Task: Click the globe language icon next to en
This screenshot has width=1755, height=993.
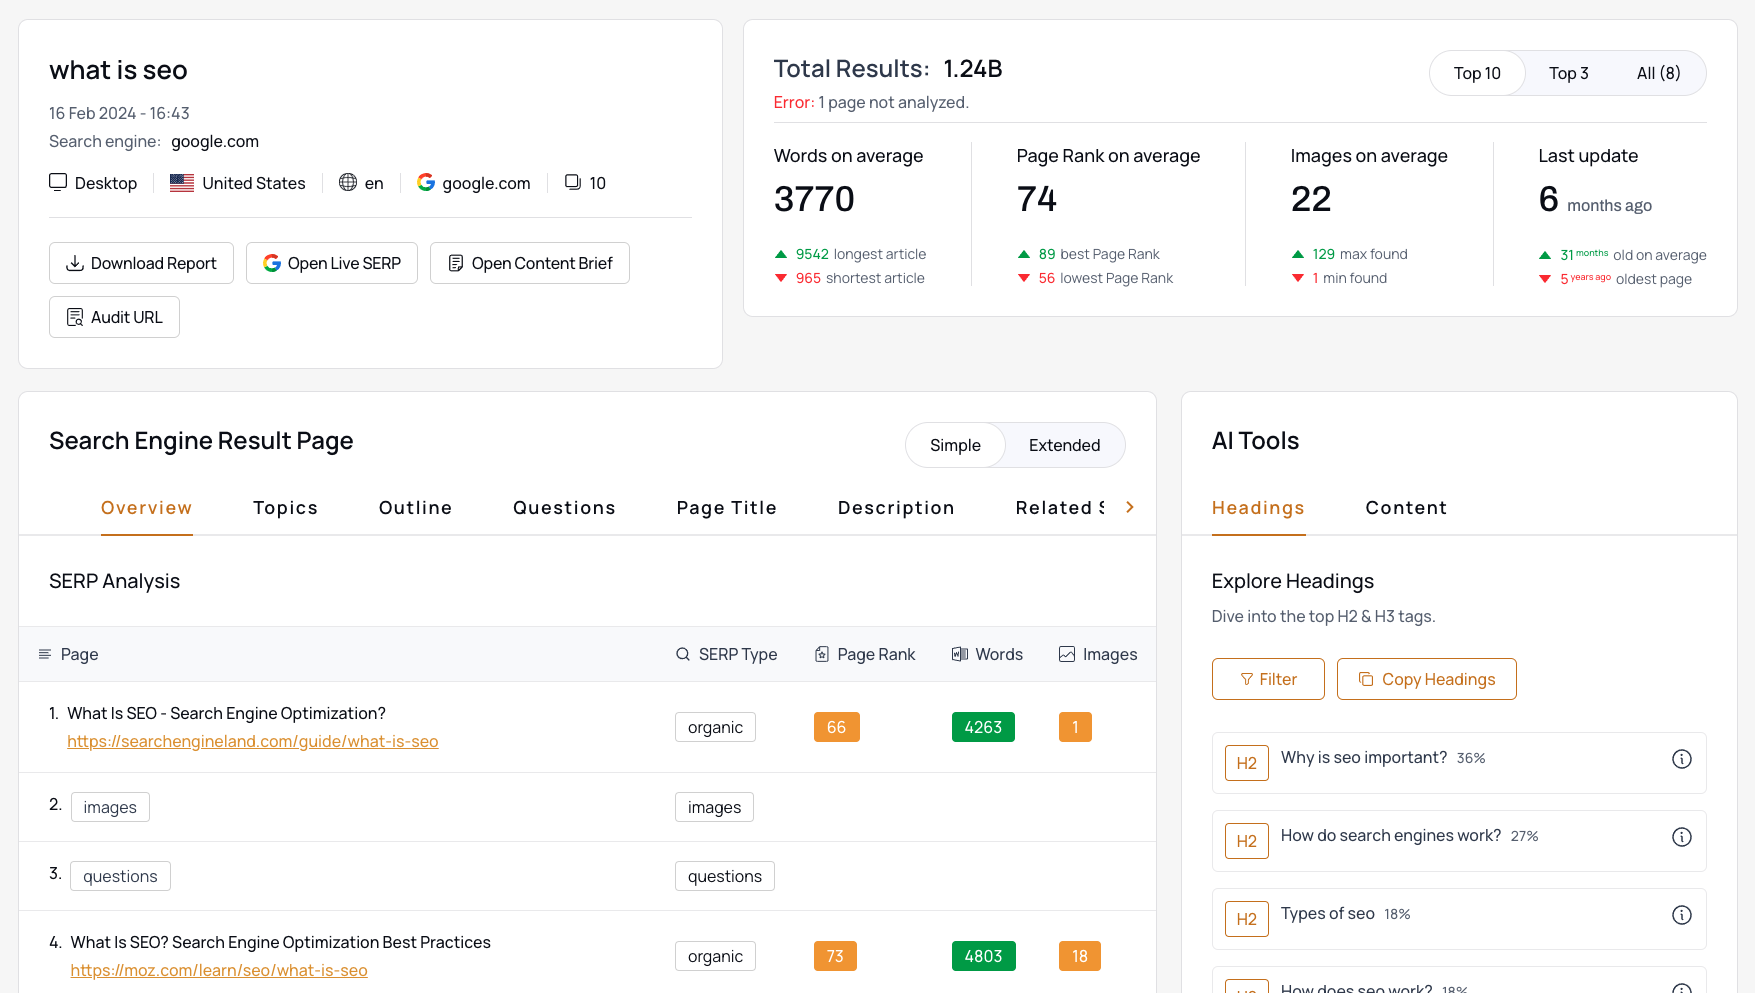Action: (347, 182)
